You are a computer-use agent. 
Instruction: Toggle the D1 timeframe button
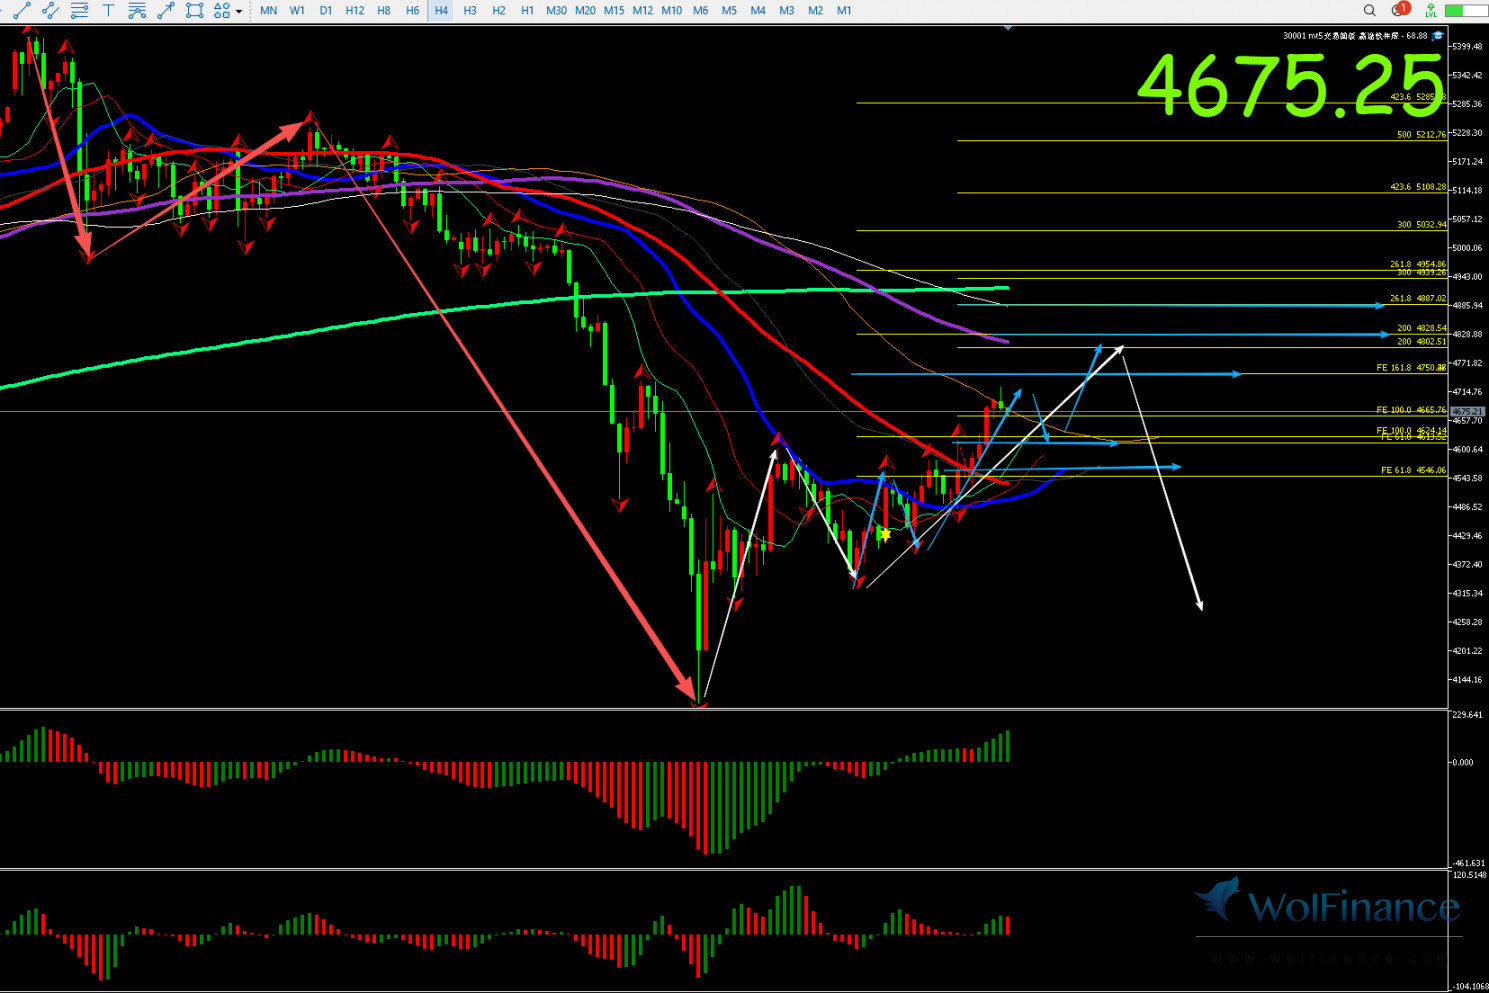pyautogui.click(x=326, y=10)
